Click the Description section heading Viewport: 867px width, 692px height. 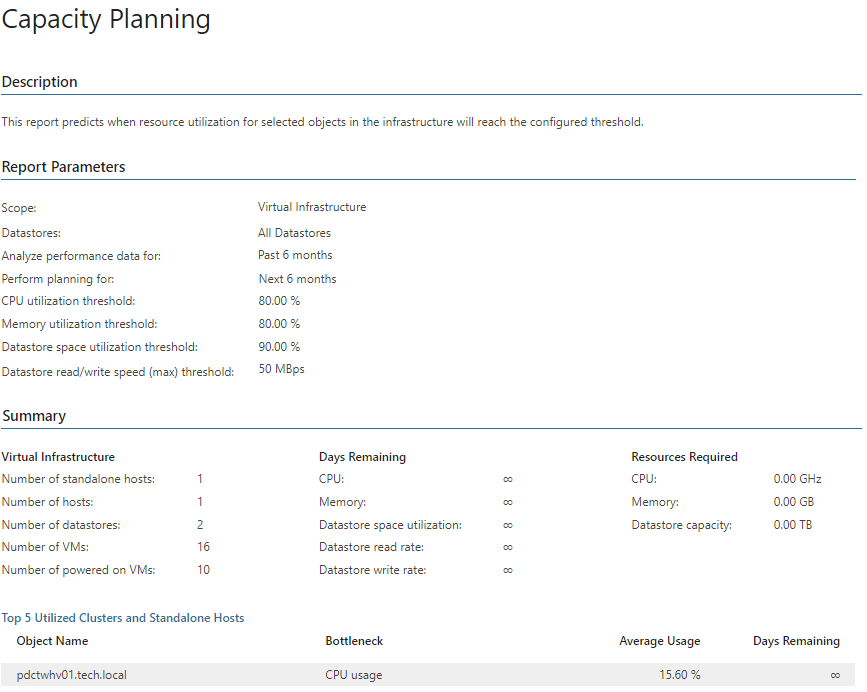tap(39, 82)
